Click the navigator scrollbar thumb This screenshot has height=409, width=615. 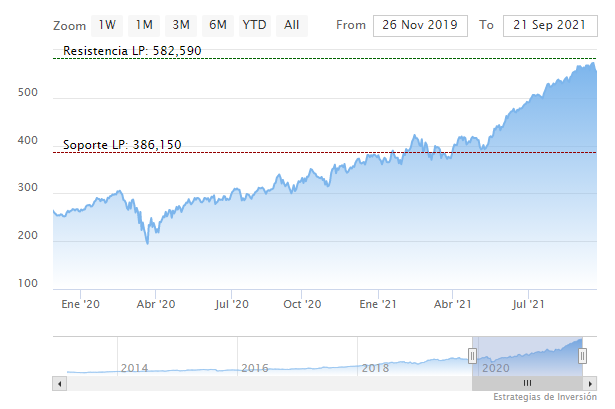pos(527,383)
